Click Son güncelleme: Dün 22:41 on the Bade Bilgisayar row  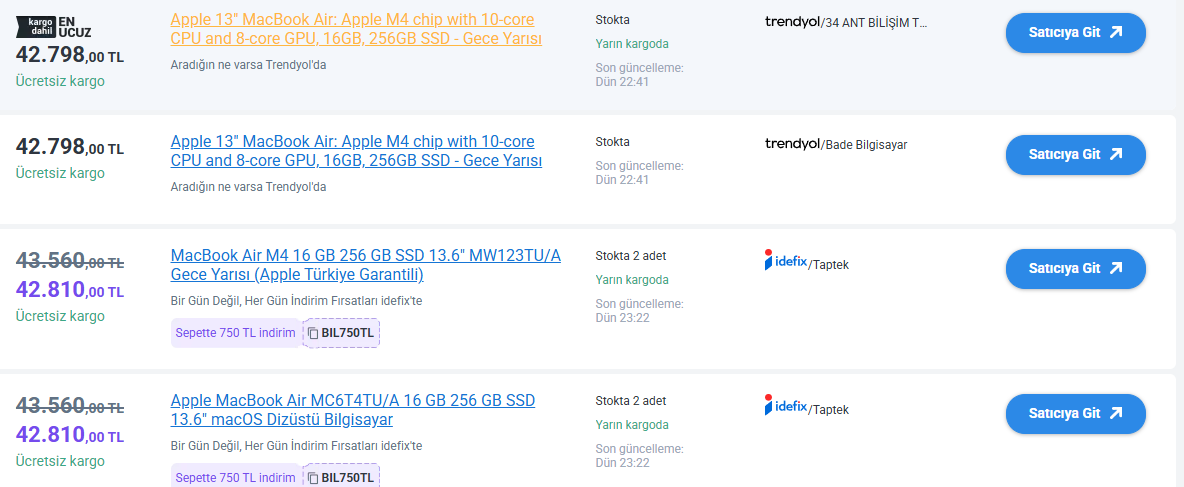[640, 172]
